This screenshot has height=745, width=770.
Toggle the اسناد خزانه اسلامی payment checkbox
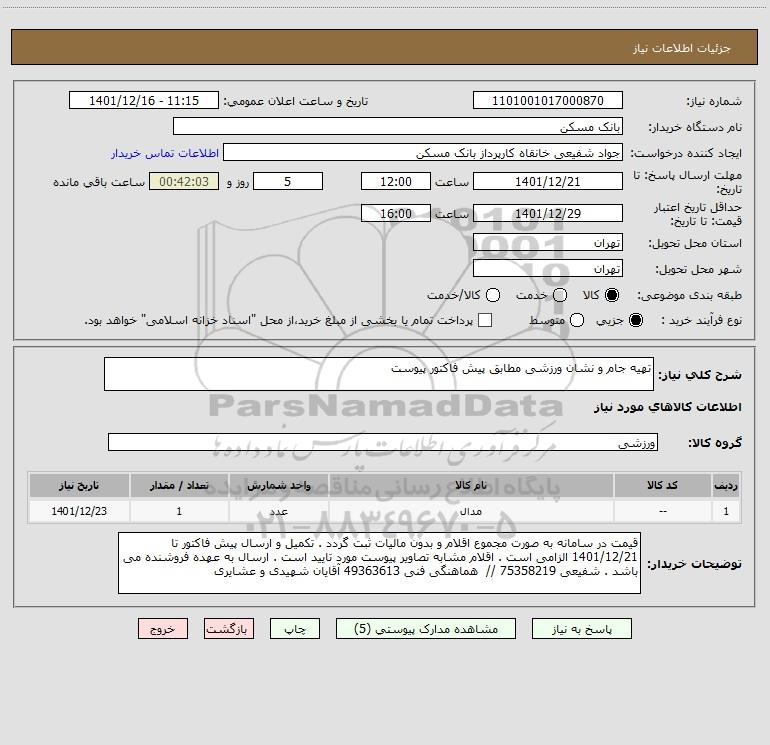coord(485,320)
